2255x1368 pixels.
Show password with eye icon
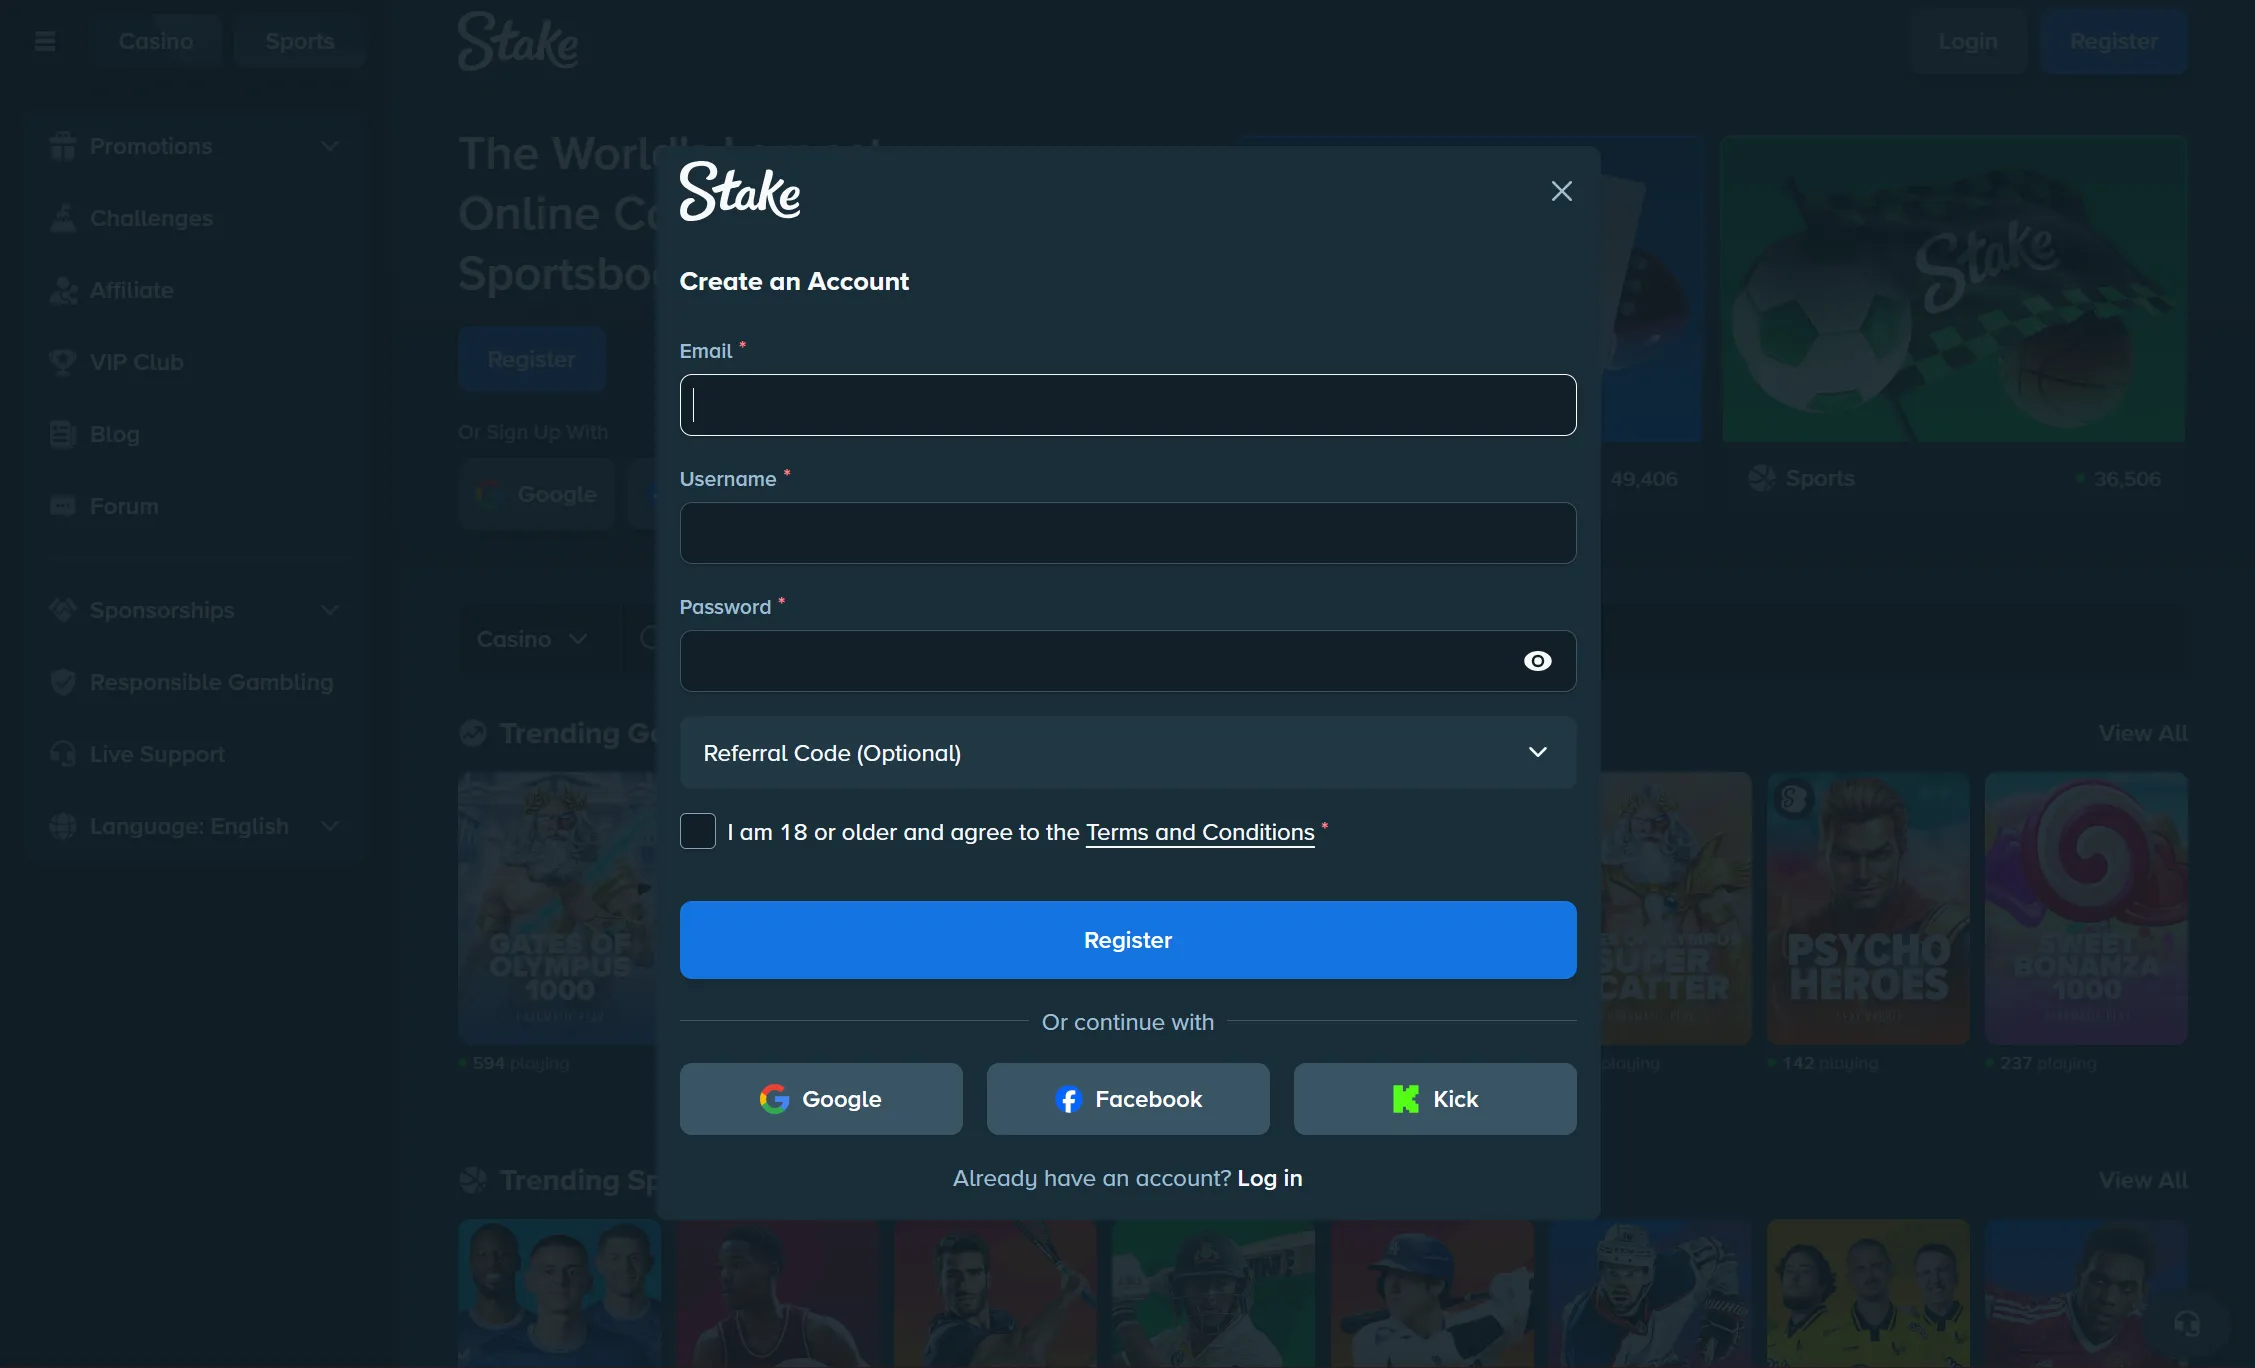point(1537,661)
